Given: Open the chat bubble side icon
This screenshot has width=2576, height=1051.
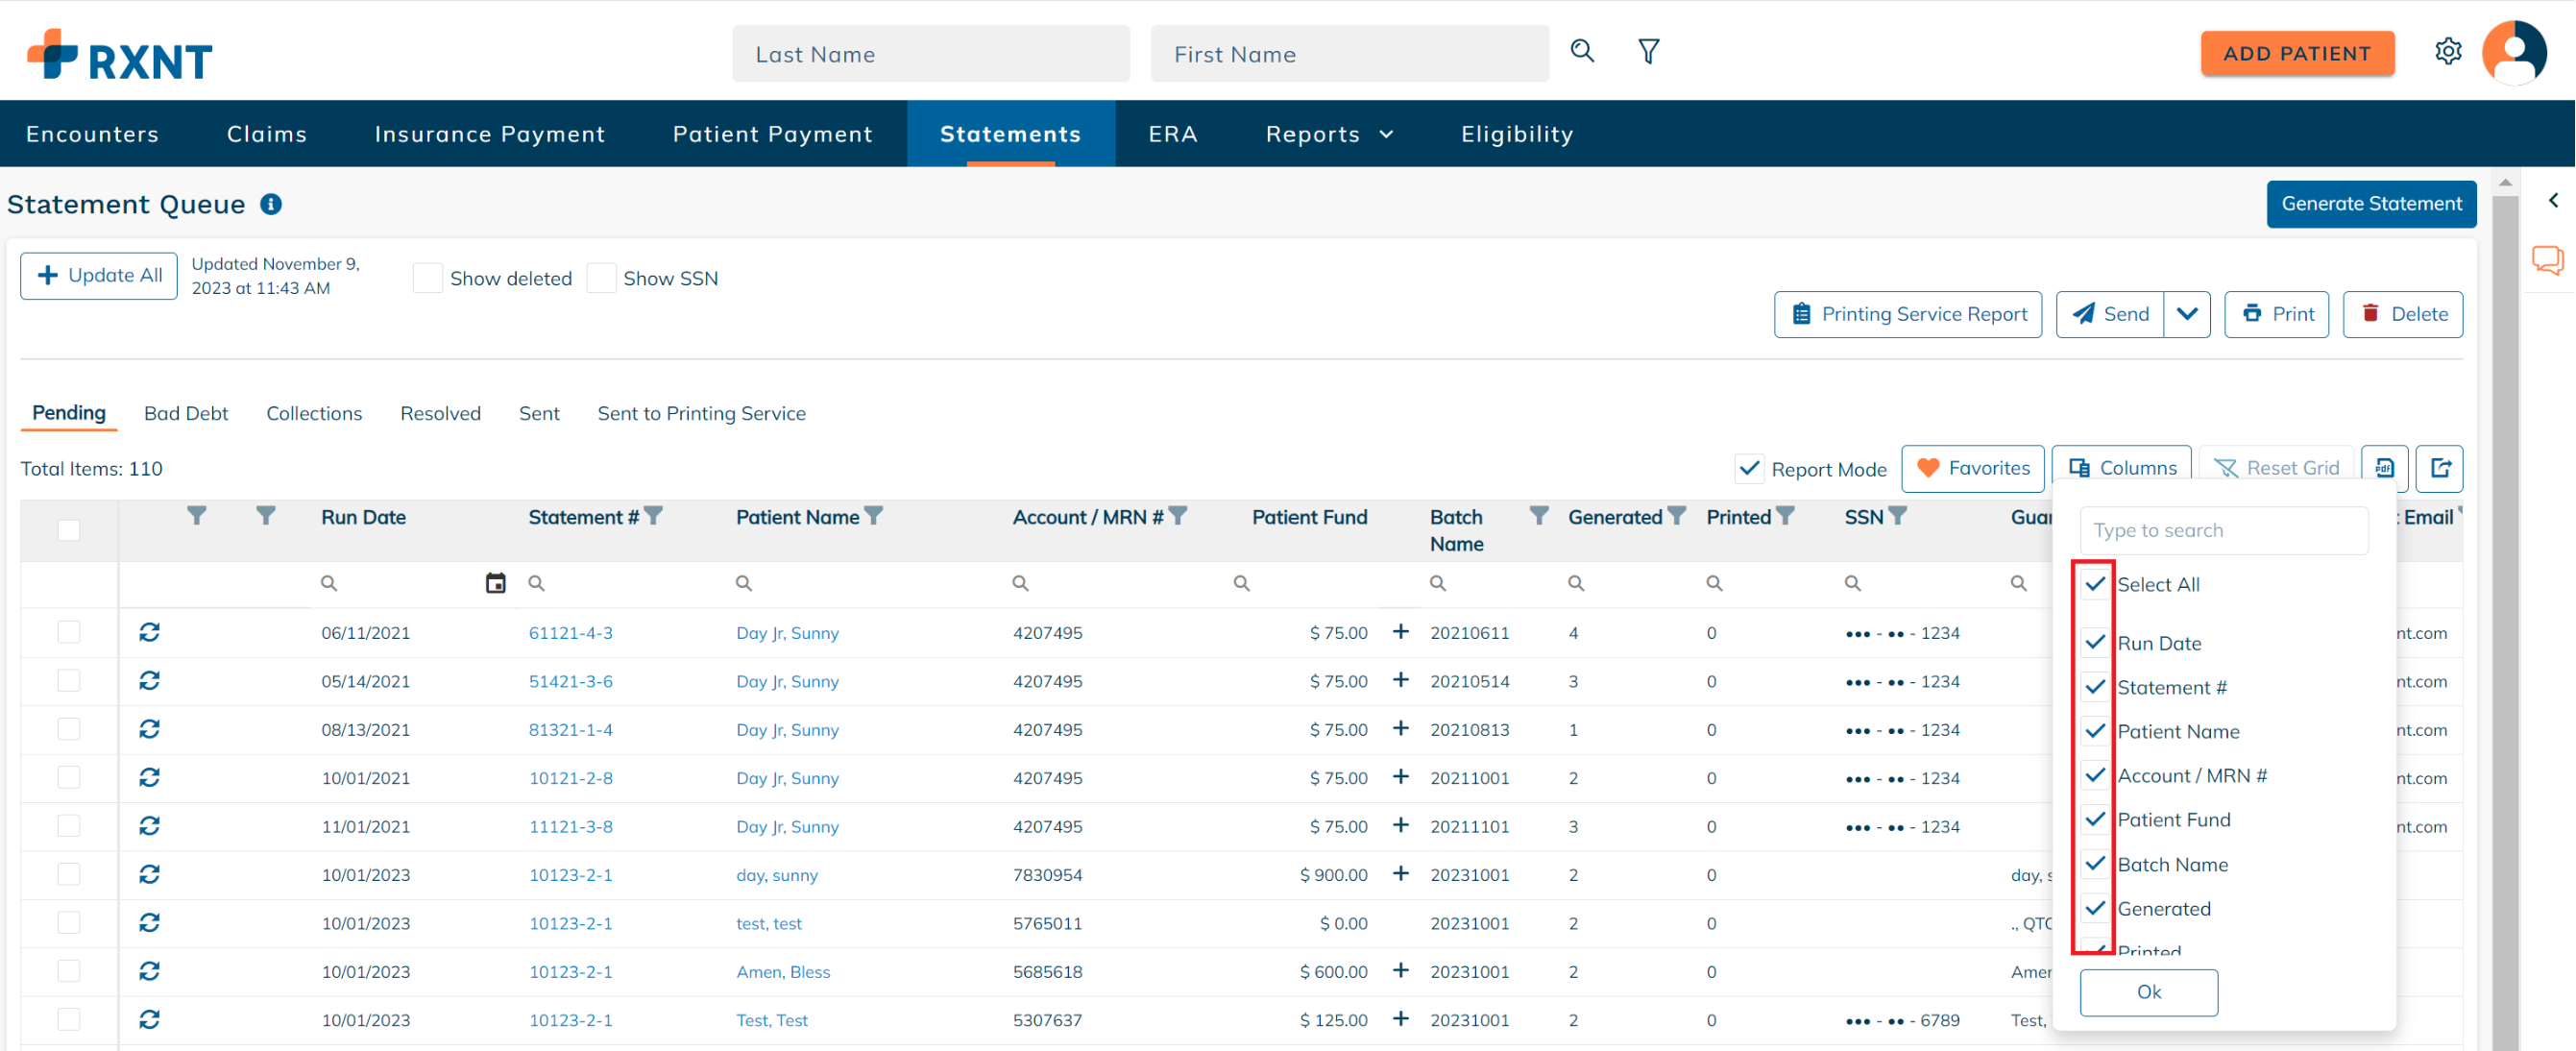Looking at the screenshot, I should tap(2548, 260).
